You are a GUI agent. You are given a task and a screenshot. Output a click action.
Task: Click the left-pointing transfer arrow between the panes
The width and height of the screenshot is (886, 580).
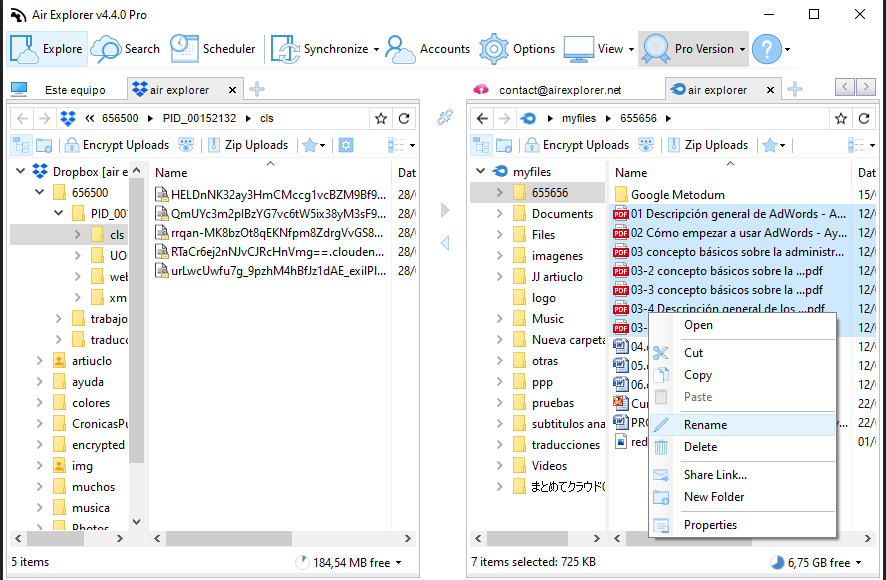(445, 243)
